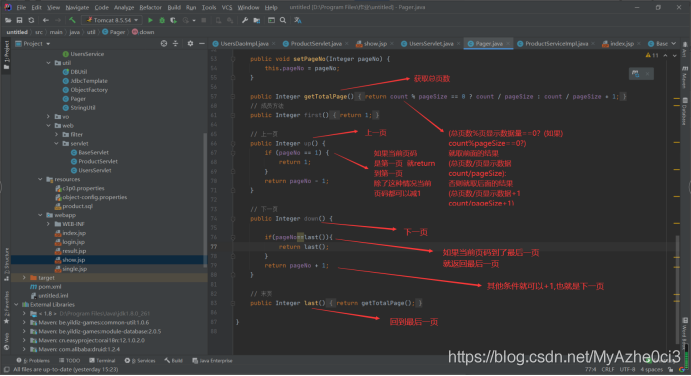Switch to the ProductServlet.java editor tab

[x=316, y=44]
